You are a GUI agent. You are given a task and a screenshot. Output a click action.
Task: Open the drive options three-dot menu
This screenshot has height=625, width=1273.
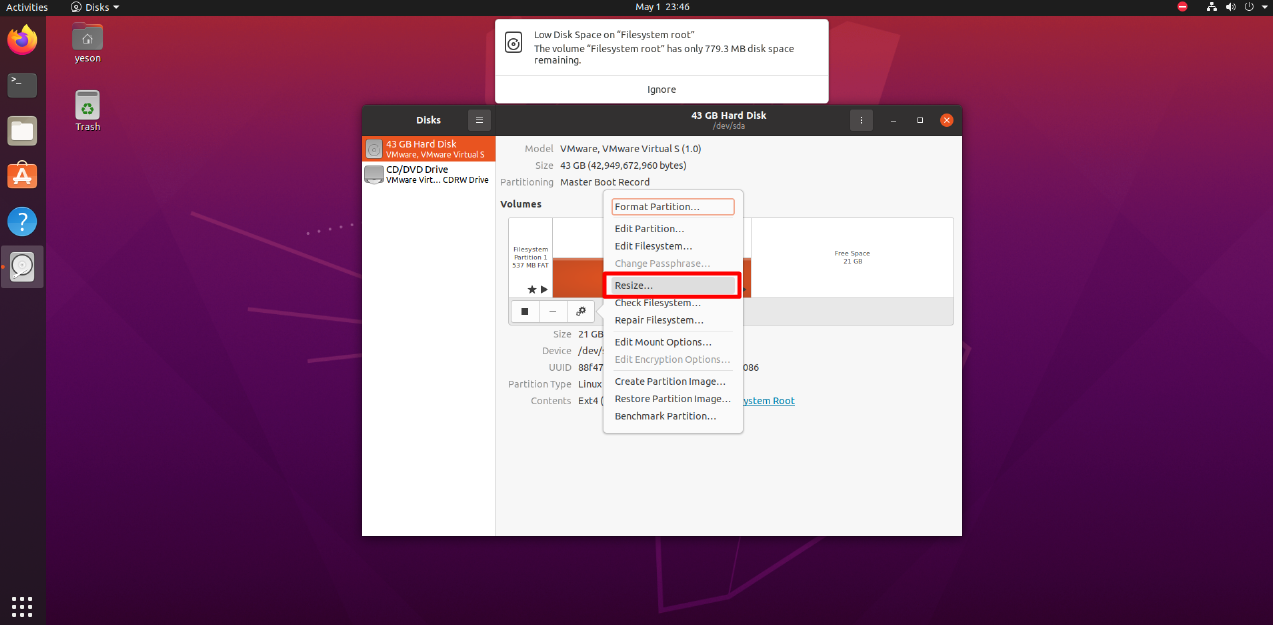[861, 120]
